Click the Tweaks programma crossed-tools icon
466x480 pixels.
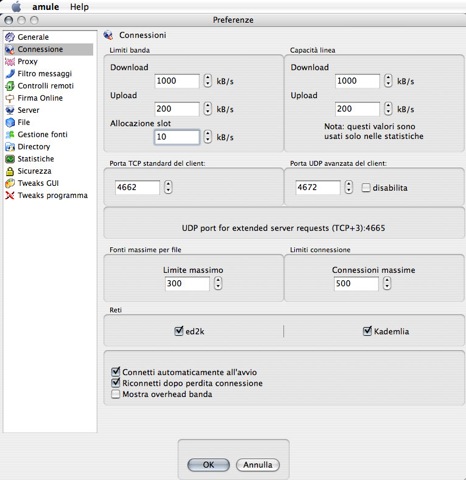(10, 196)
